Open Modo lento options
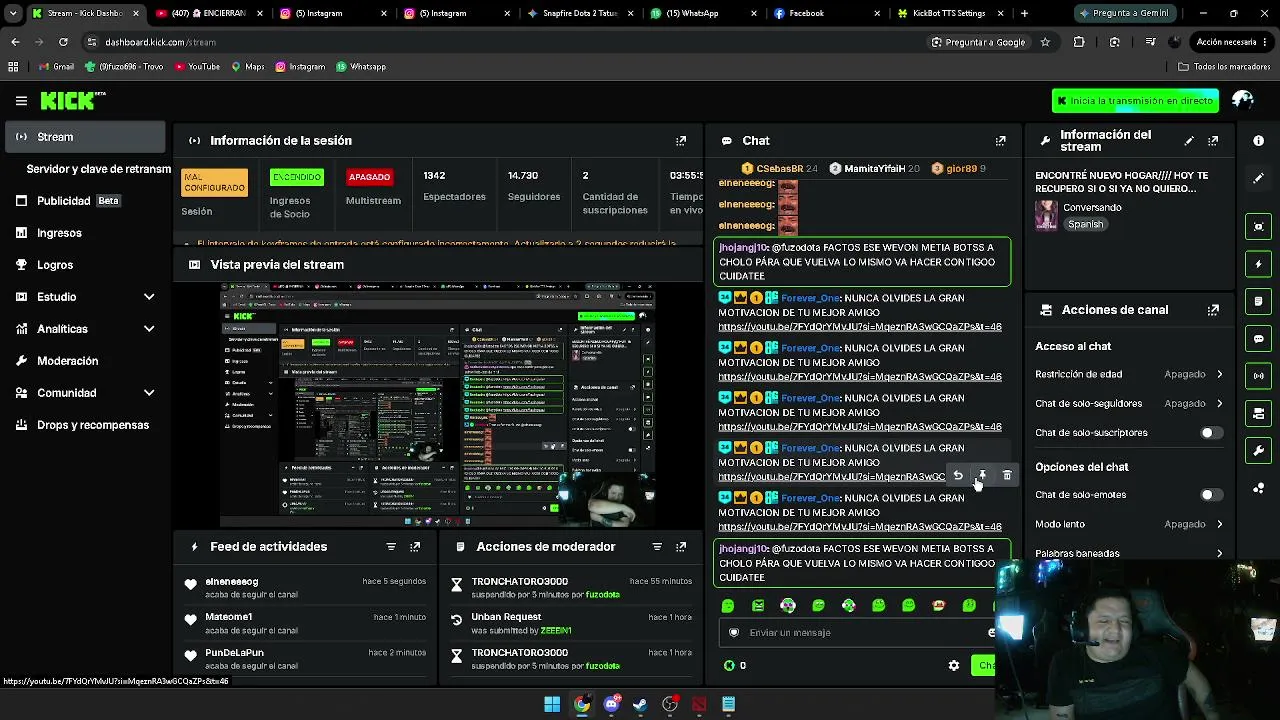1280x720 pixels. pos(1129,524)
